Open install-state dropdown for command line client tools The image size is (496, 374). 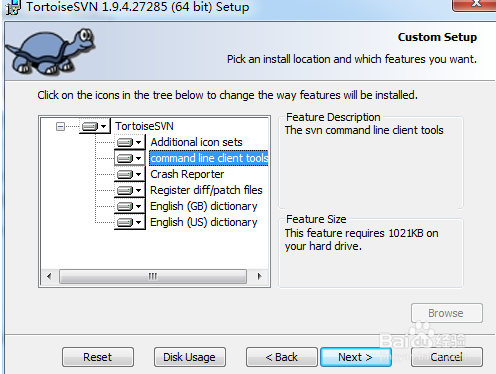click(130, 158)
